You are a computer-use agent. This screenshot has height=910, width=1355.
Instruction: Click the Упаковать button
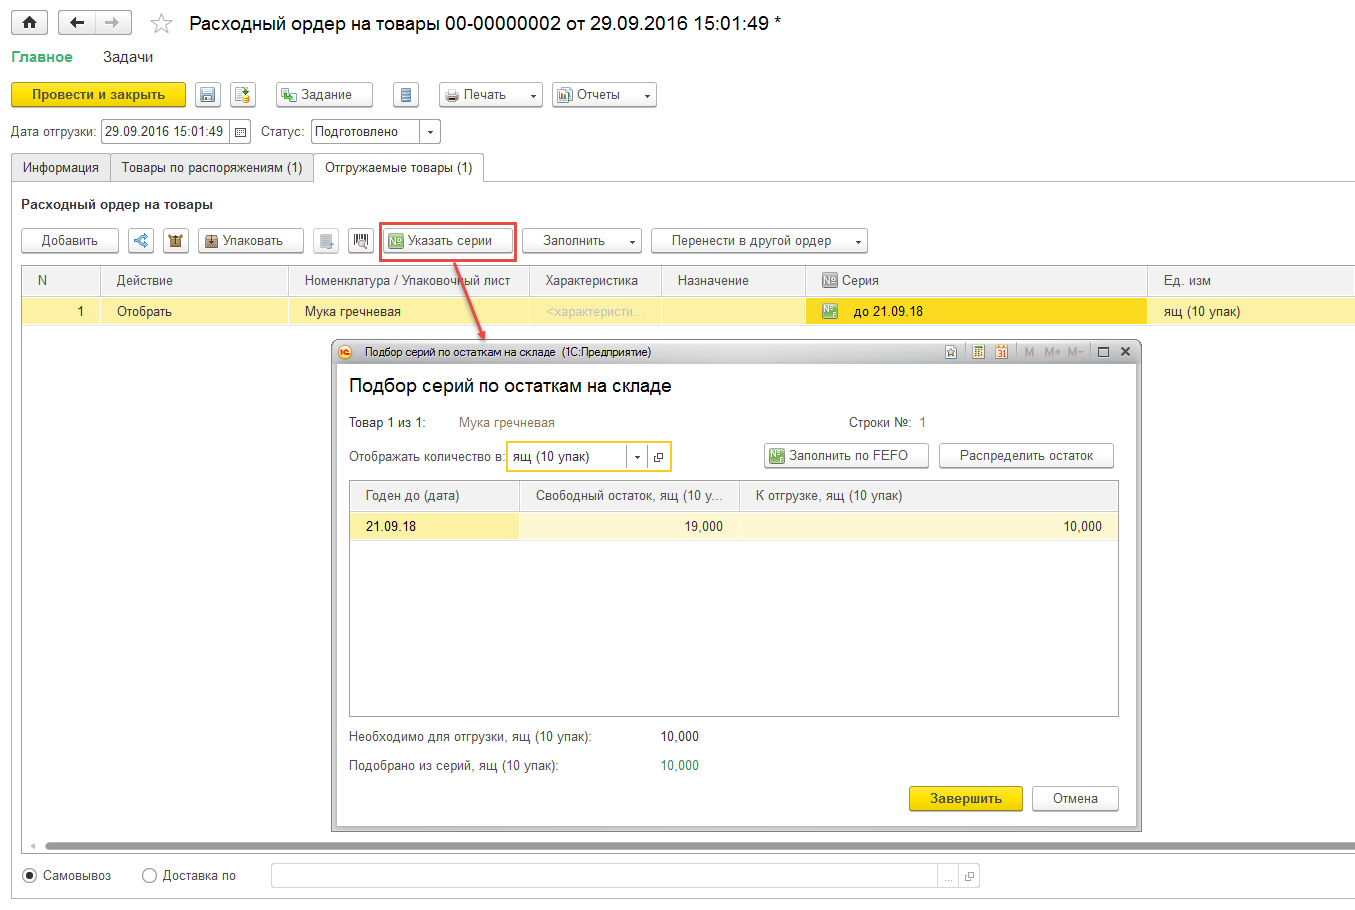click(x=251, y=241)
